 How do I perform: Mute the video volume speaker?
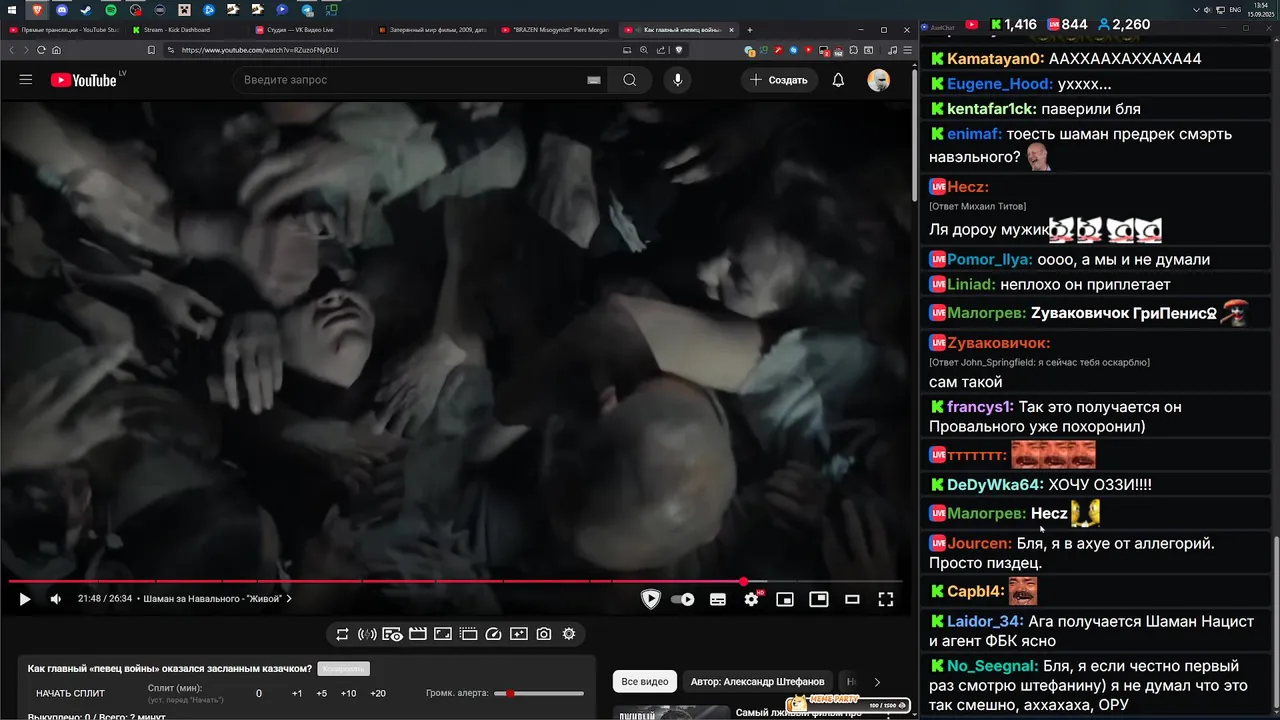coord(56,599)
